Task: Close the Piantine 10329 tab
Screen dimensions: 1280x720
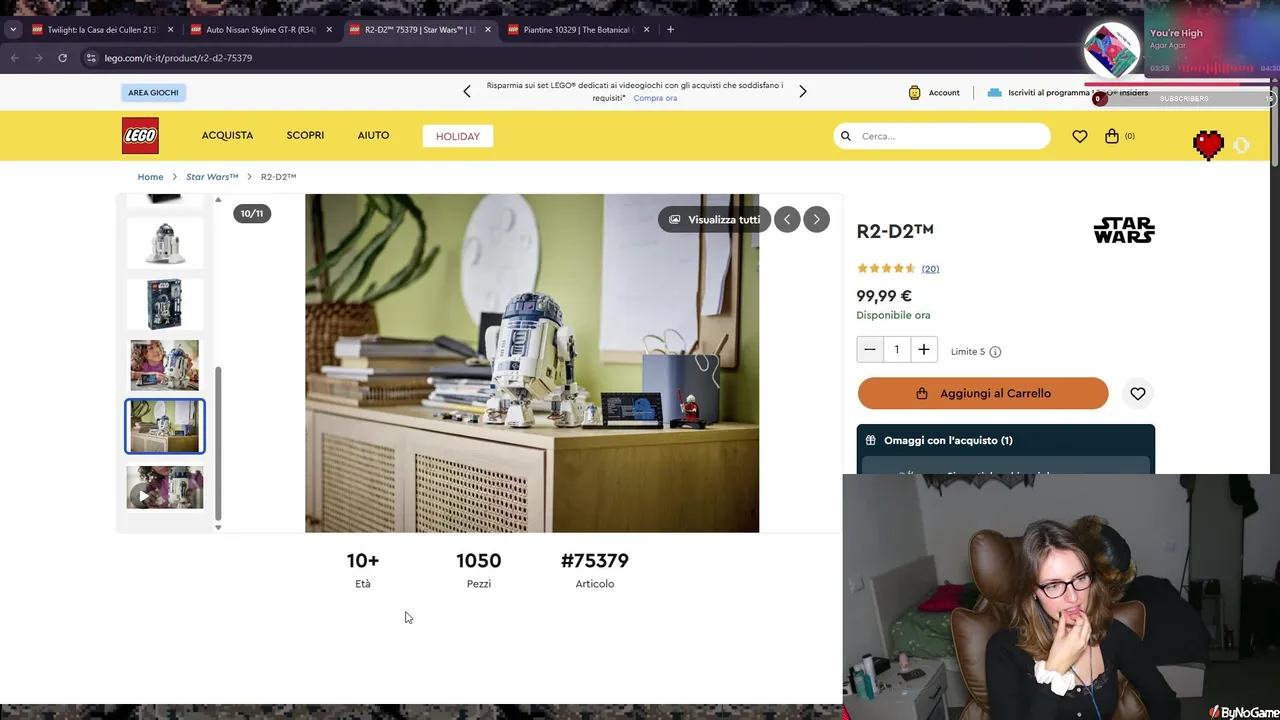Action: 646,29
